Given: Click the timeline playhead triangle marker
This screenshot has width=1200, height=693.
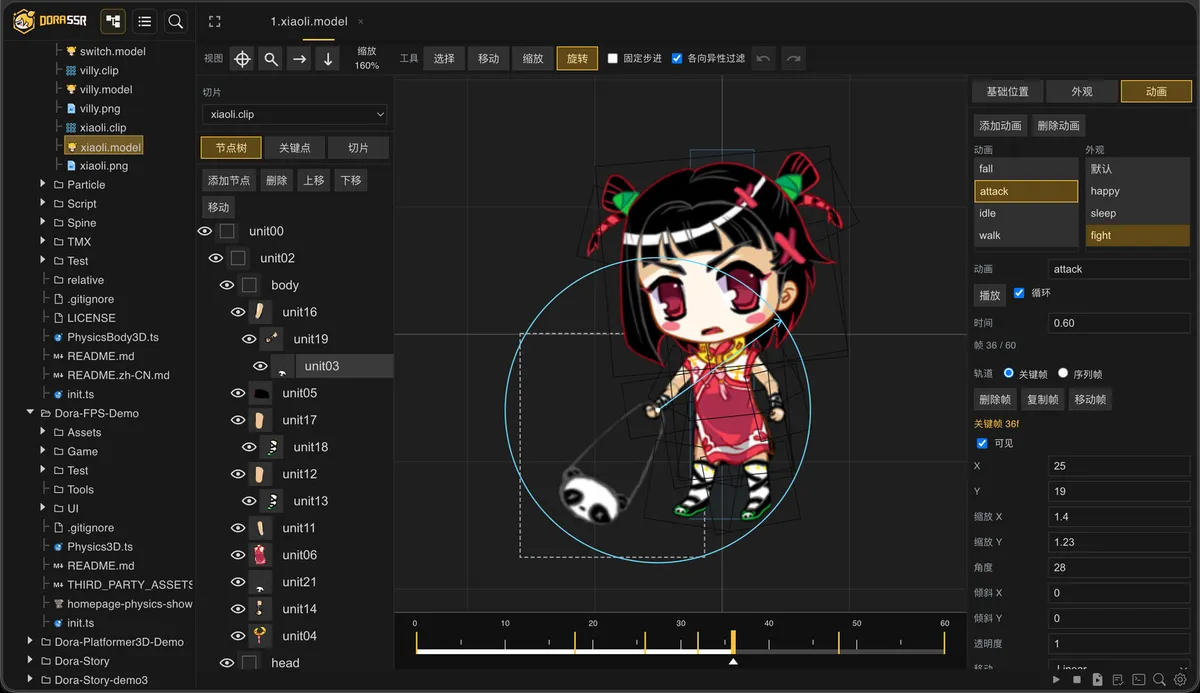Looking at the screenshot, I should point(733,661).
